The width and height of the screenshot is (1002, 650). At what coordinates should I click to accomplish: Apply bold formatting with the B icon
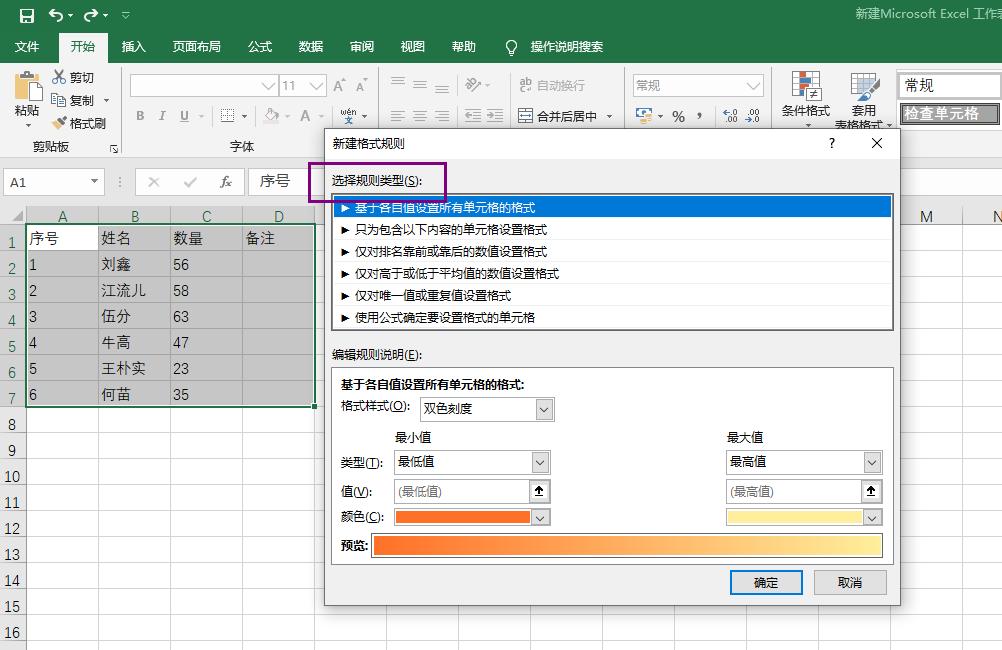pos(140,116)
